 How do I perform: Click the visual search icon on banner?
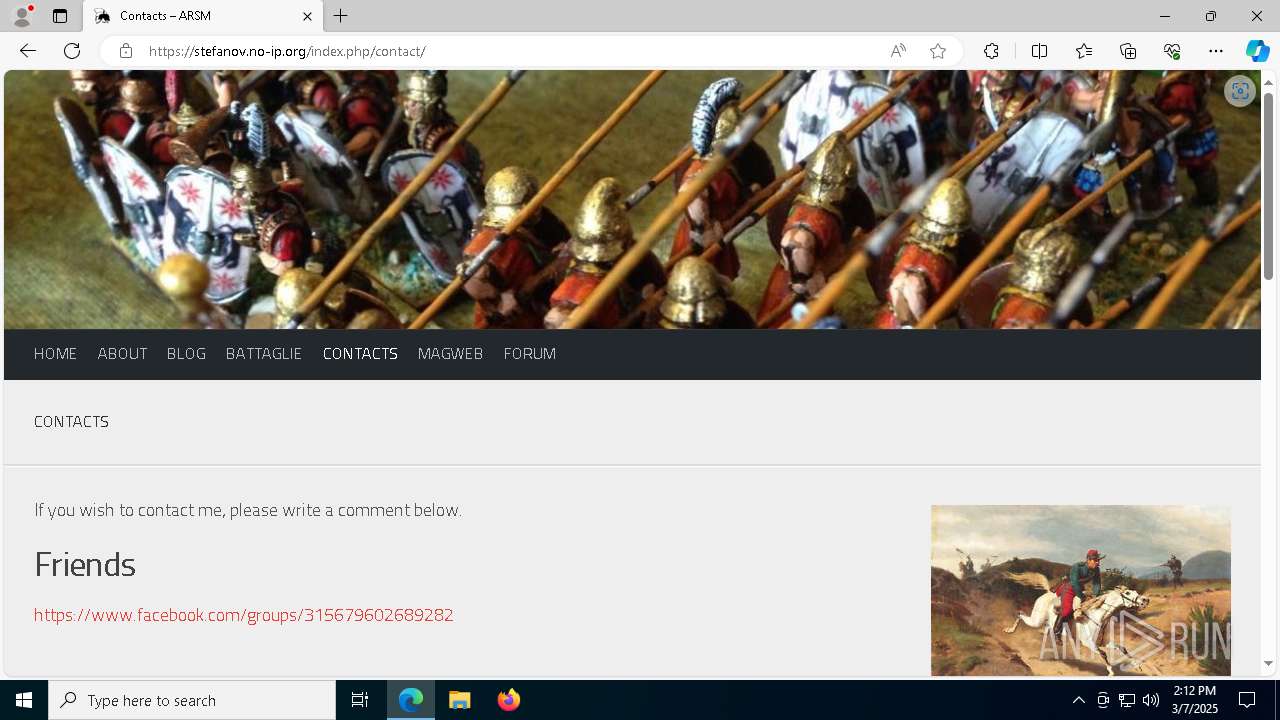(x=1240, y=91)
